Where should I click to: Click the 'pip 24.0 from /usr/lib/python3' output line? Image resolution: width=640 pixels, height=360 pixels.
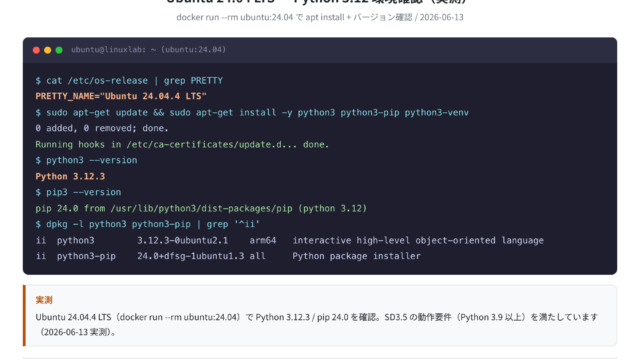tap(201, 208)
